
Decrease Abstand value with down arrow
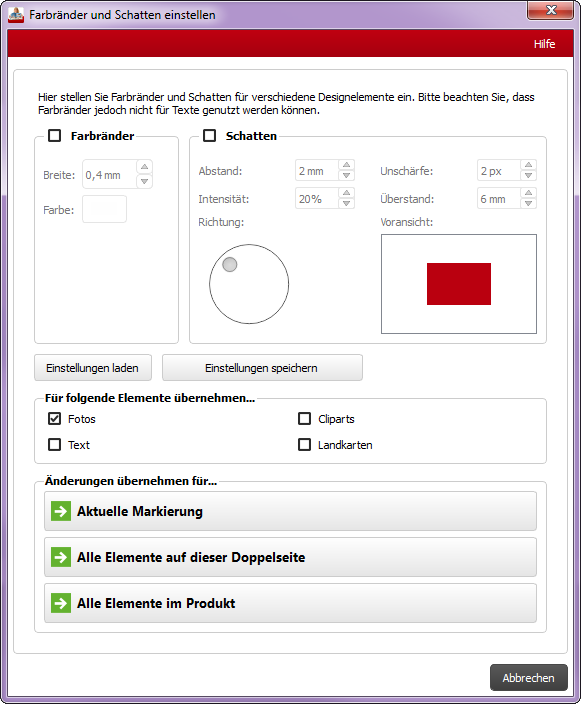pyautogui.click(x=347, y=176)
